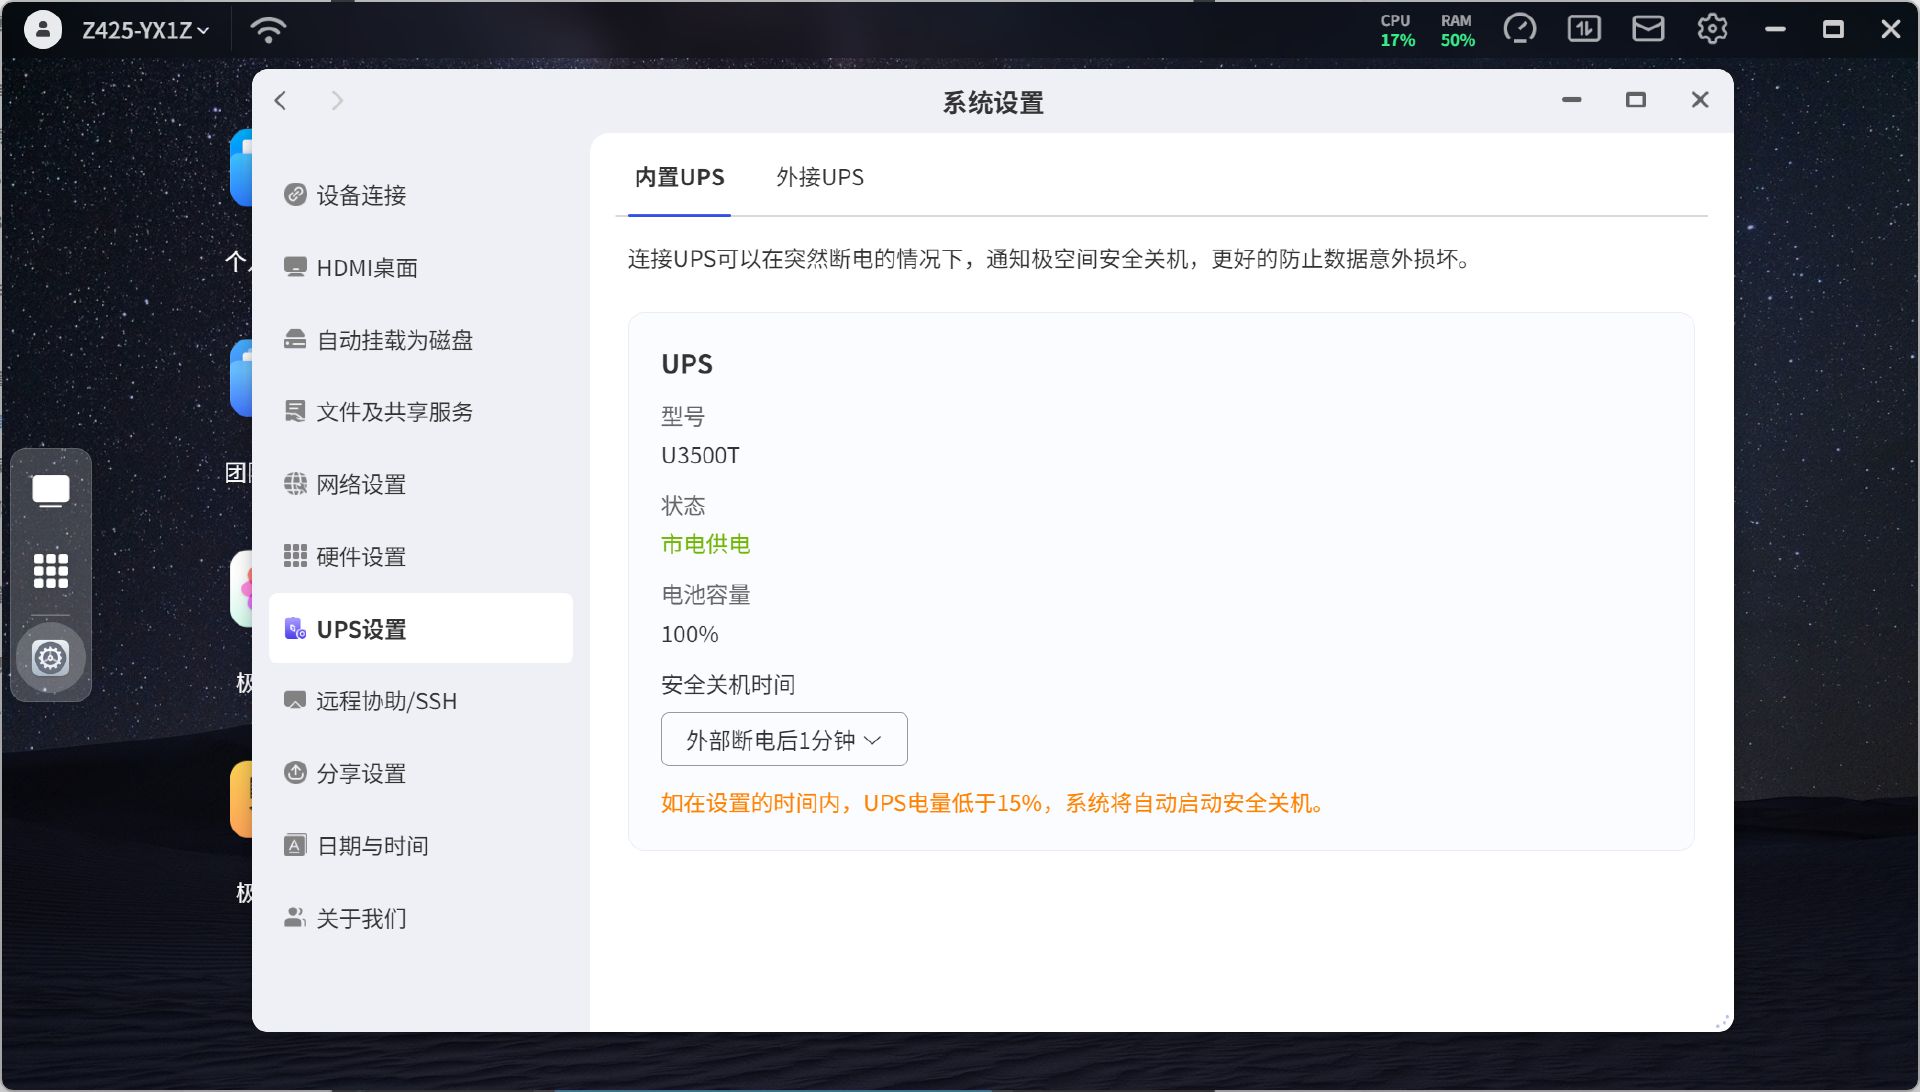Open the transfer tasks icon in top bar
The image size is (1920, 1092).
(1584, 29)
